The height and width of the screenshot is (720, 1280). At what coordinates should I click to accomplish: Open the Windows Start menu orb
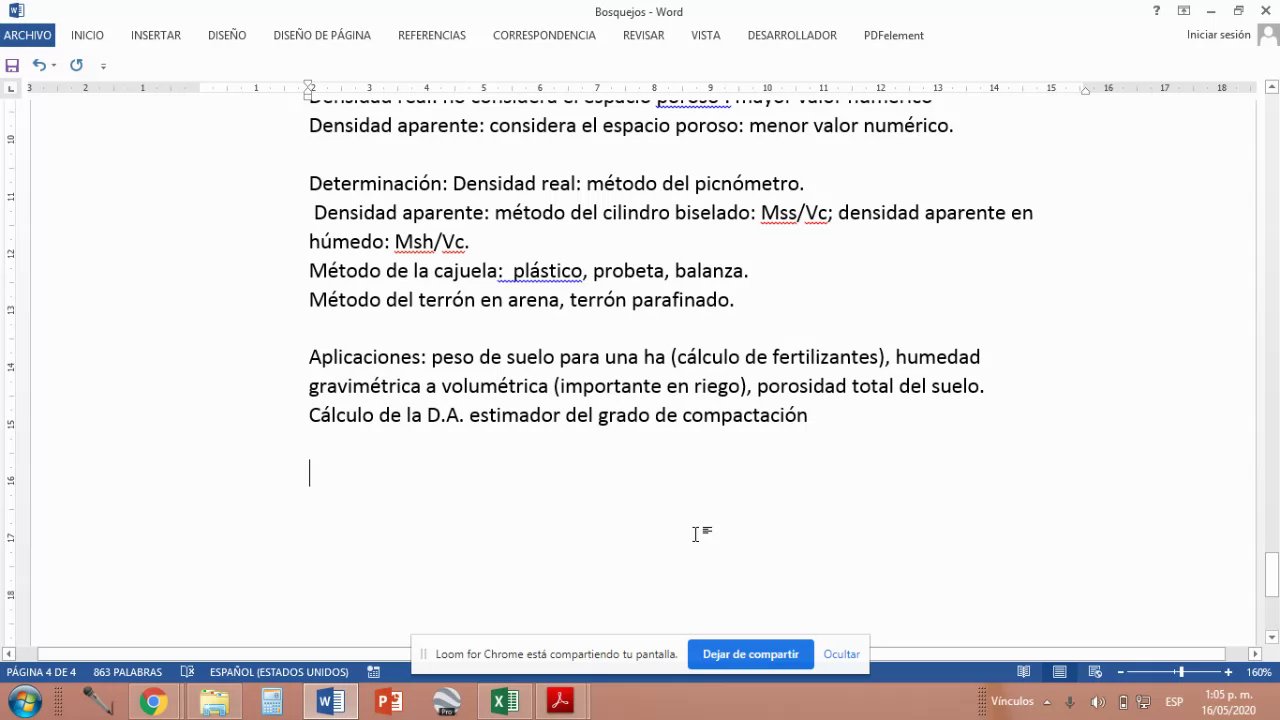click(24, 702)
